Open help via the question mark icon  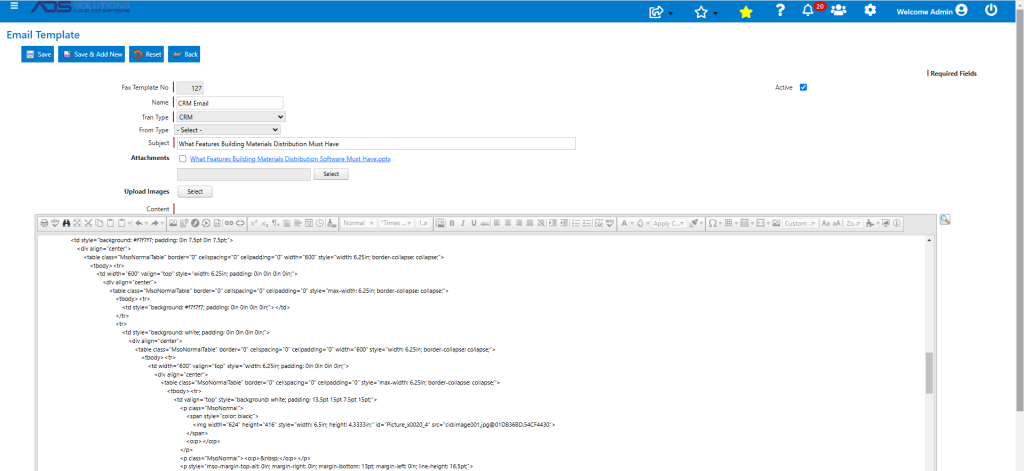click(780, 10)
